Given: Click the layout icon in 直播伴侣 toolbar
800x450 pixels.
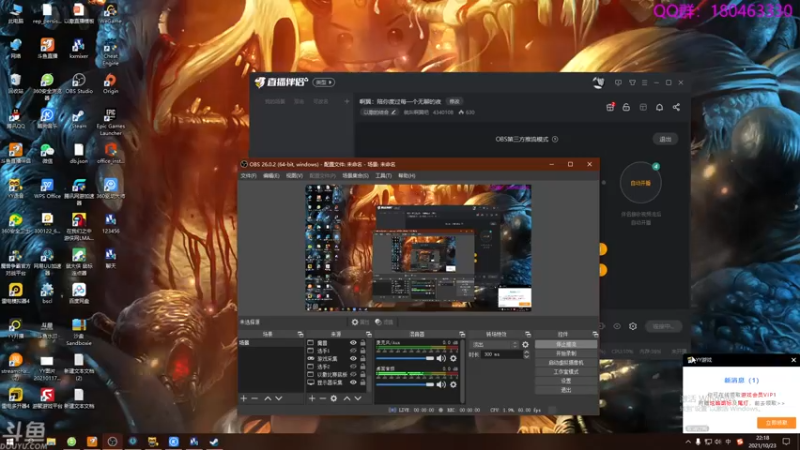Looking at the screenshot, I should 643,107.
